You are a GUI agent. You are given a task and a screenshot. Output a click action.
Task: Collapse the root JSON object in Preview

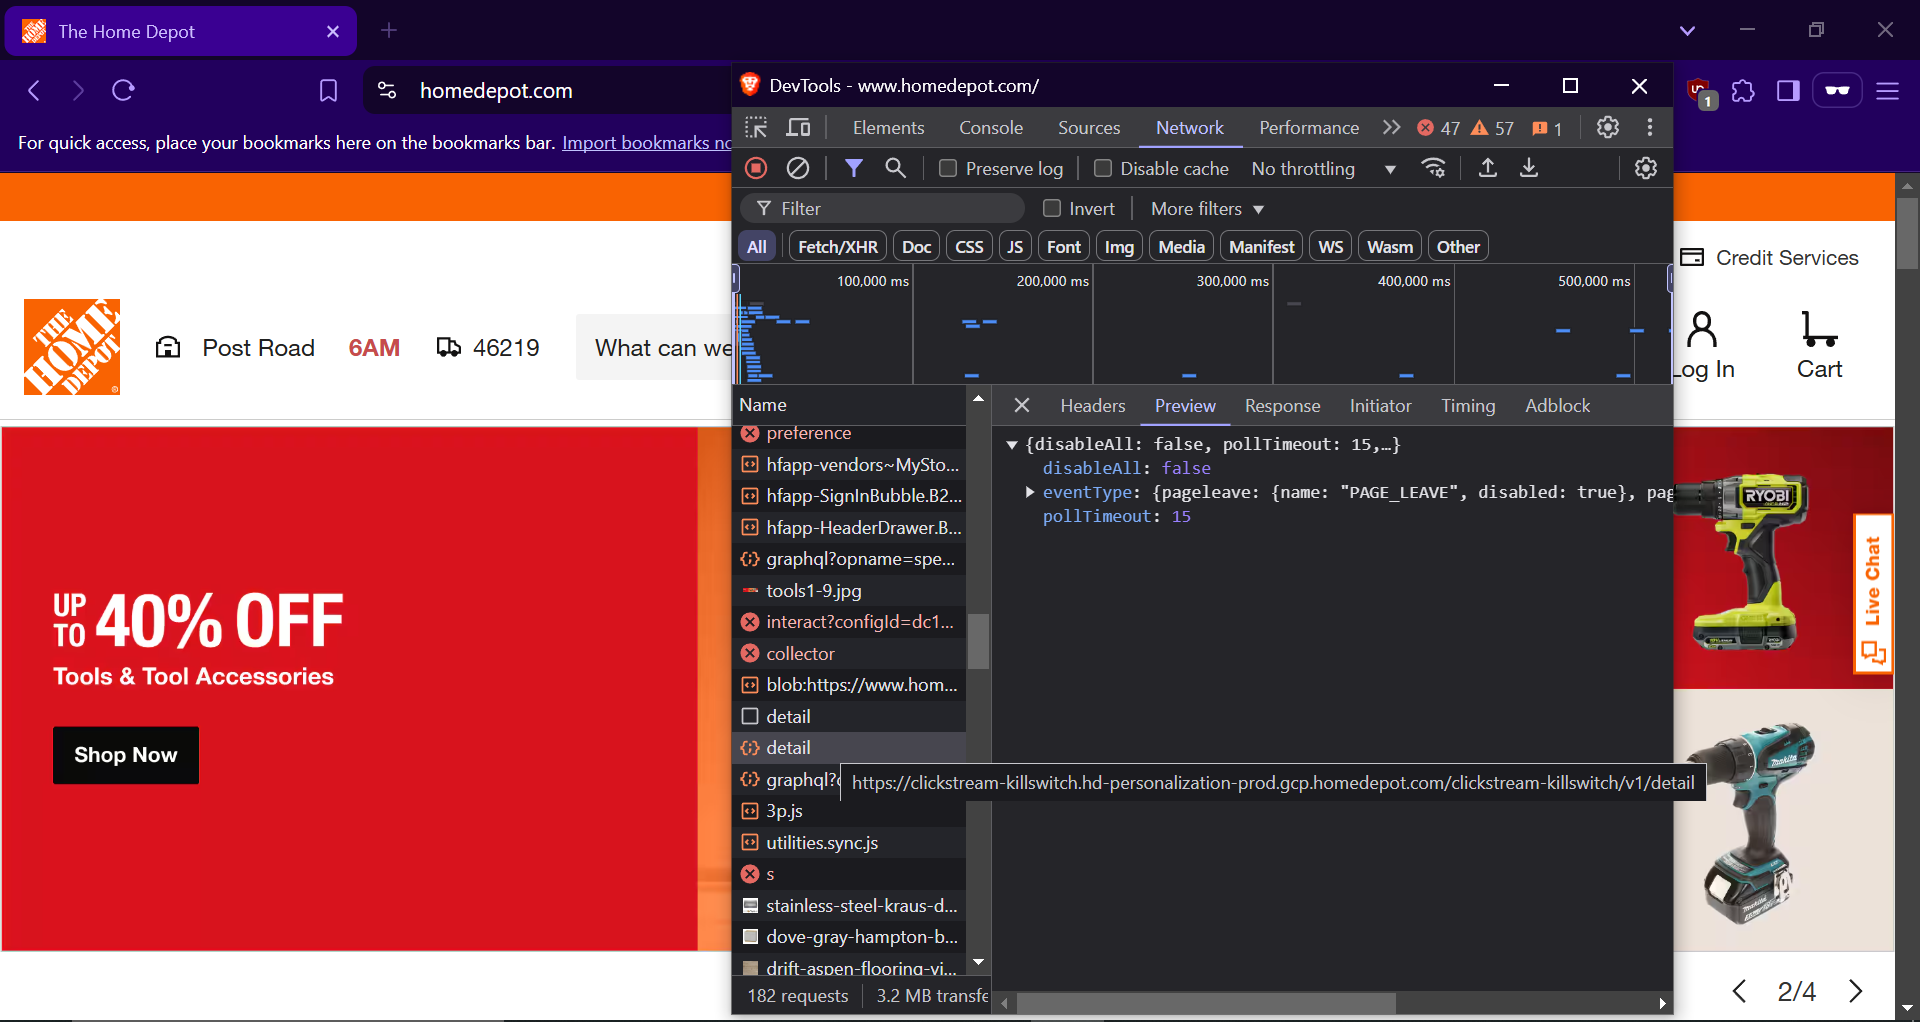point(1011,444)
